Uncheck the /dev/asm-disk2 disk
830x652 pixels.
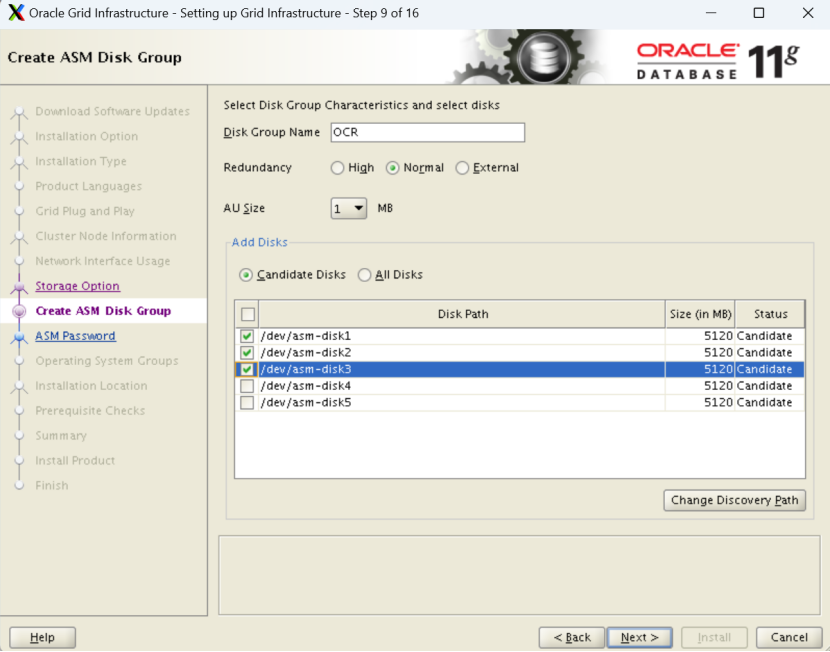[245, 352]
